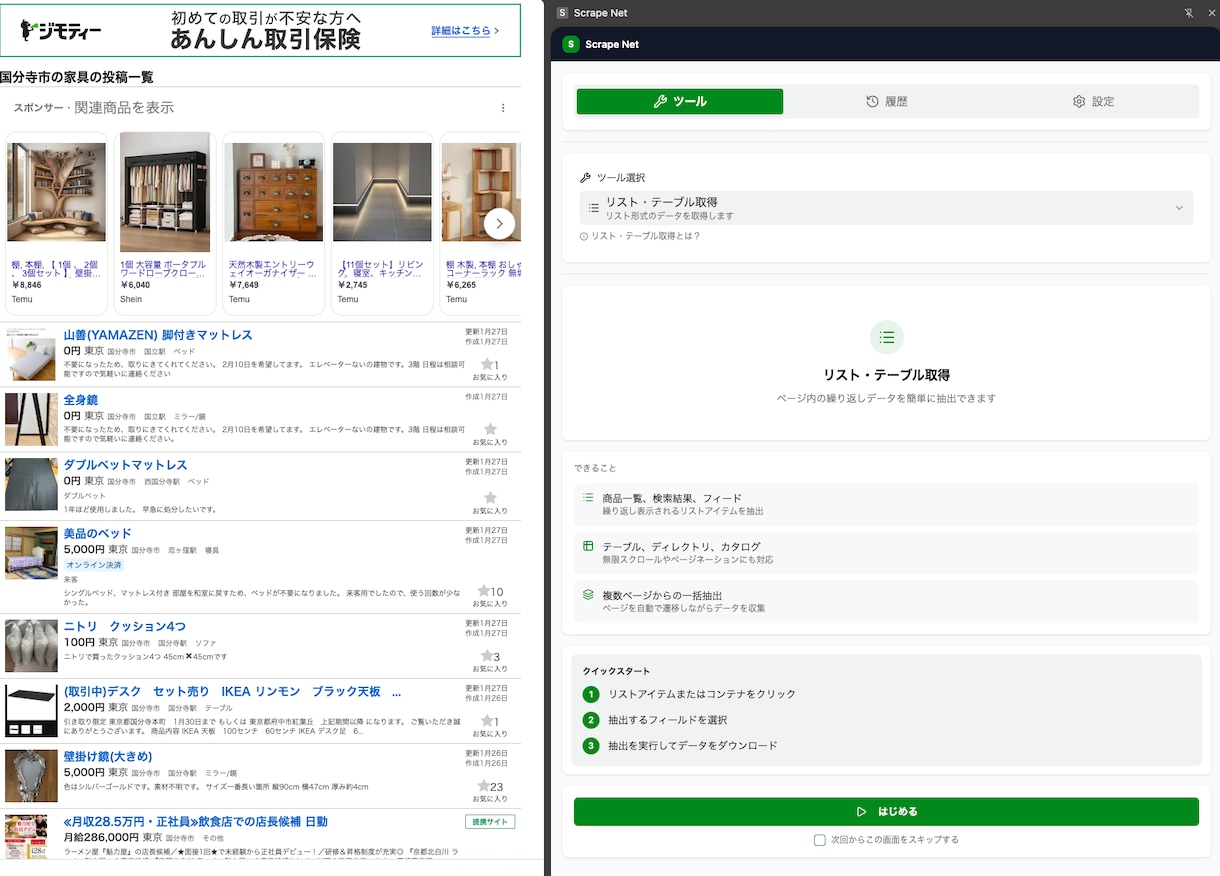The image size is (1220, 876).
Task: Favorite the 壁掛け鏡 listing star
Action: pos(484,786)
